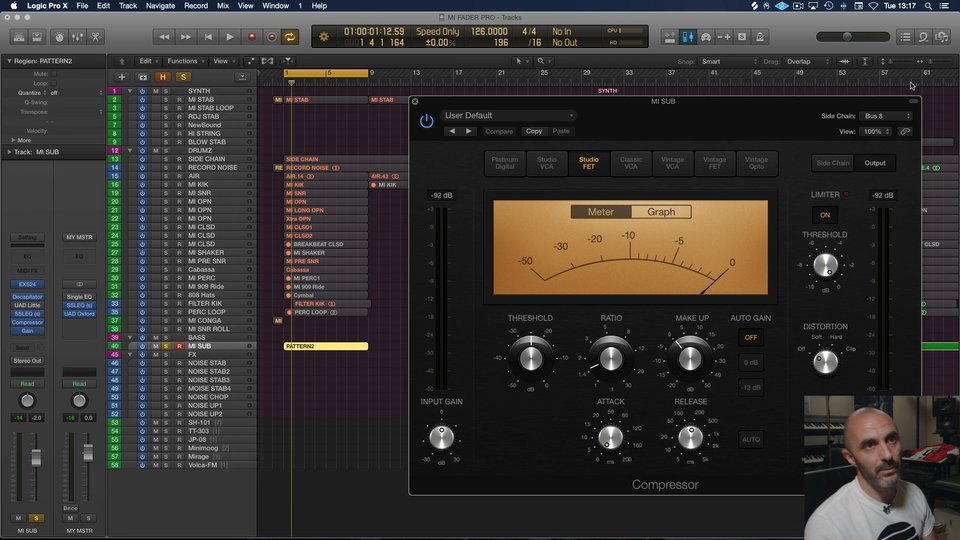Click the Input Gain knob

point(441,437)
